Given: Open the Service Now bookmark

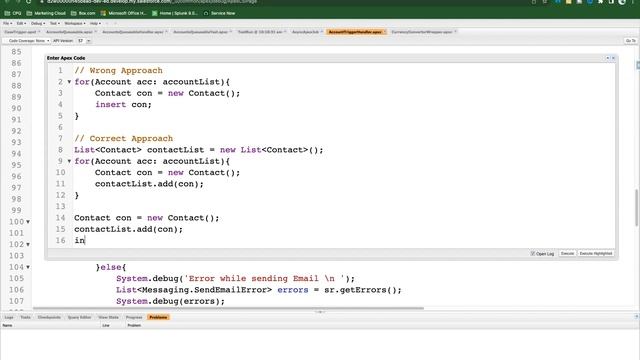Looking at the screenshot, I should (x=219, y=13).
